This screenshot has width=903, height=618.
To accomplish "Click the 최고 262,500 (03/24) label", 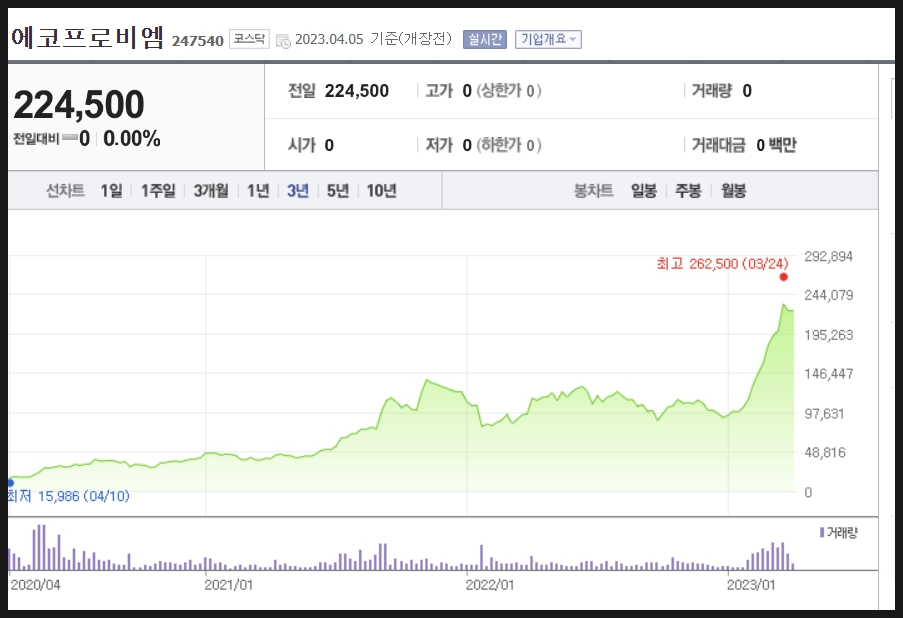I will [x=722, y=264].
